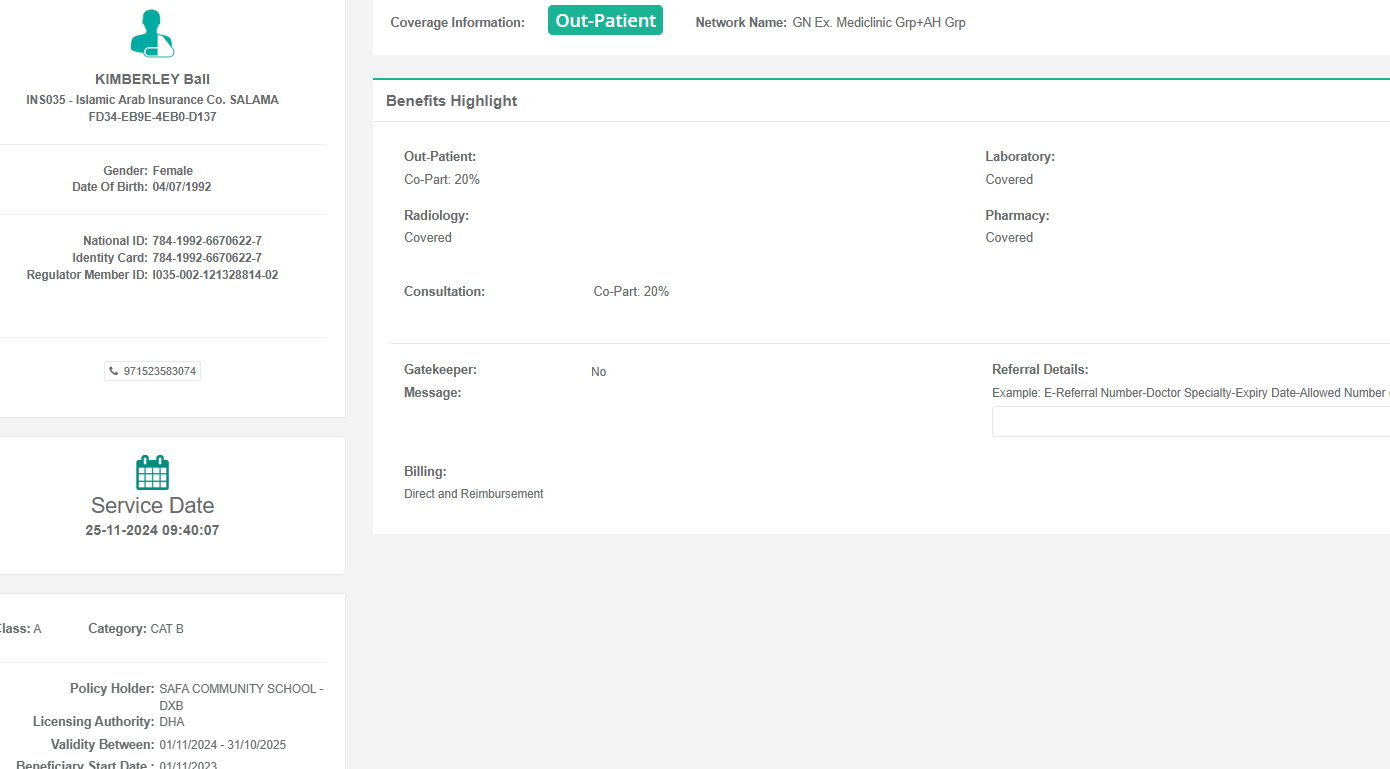
Task: Select Policy Holder SAFA COMMUNITY SCHOOL - DXB
Action: click(241, 697)
